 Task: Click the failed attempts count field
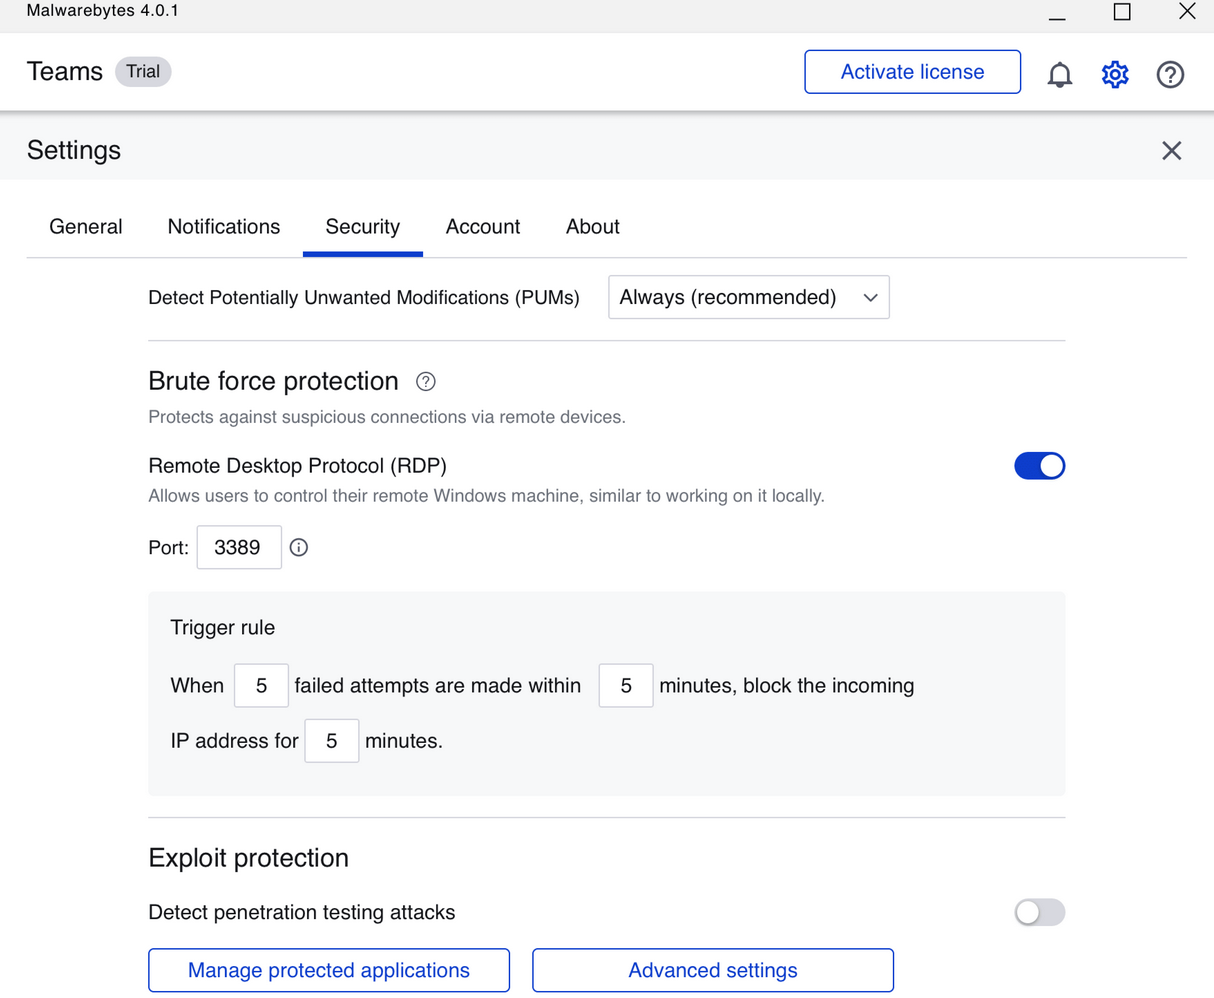(x=261, y=686)
